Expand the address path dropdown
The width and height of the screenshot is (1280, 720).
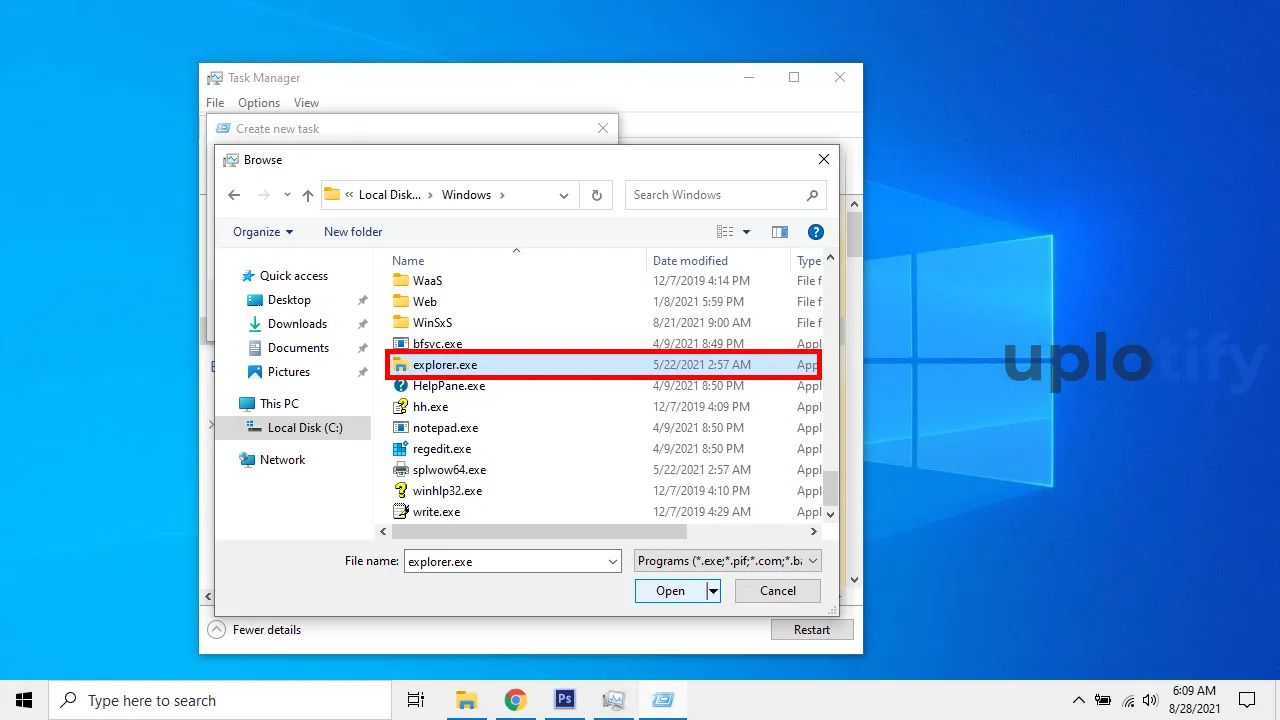pyautogui.click(x=564, y=195)
